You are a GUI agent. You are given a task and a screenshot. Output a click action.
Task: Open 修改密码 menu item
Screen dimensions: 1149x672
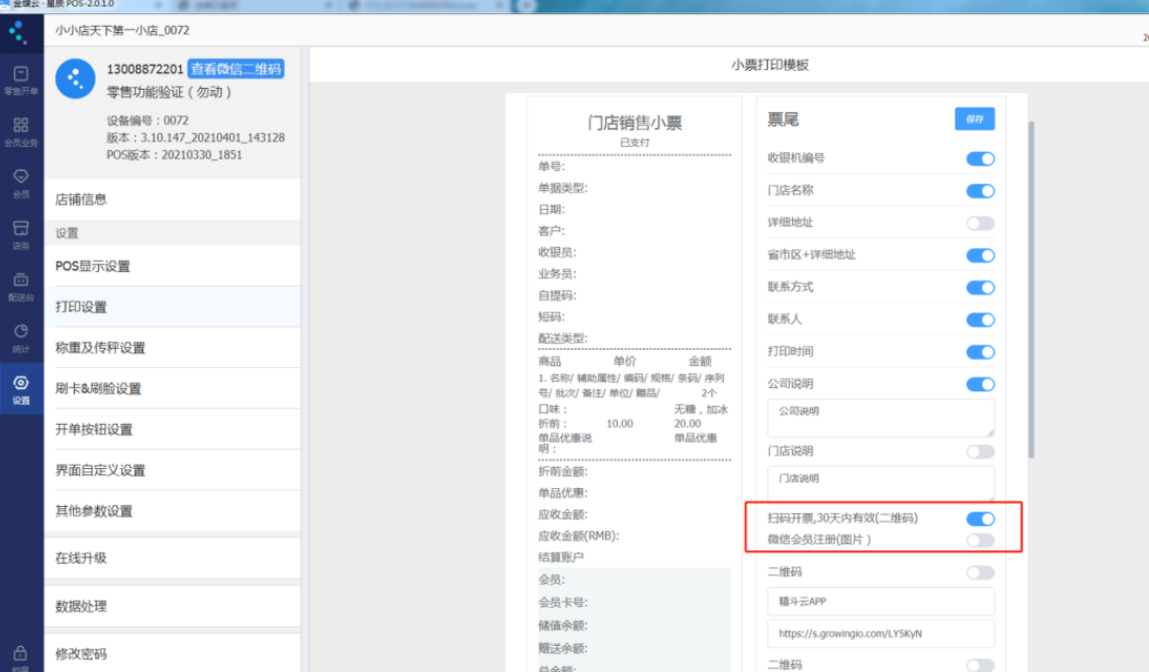click(172, 654)
